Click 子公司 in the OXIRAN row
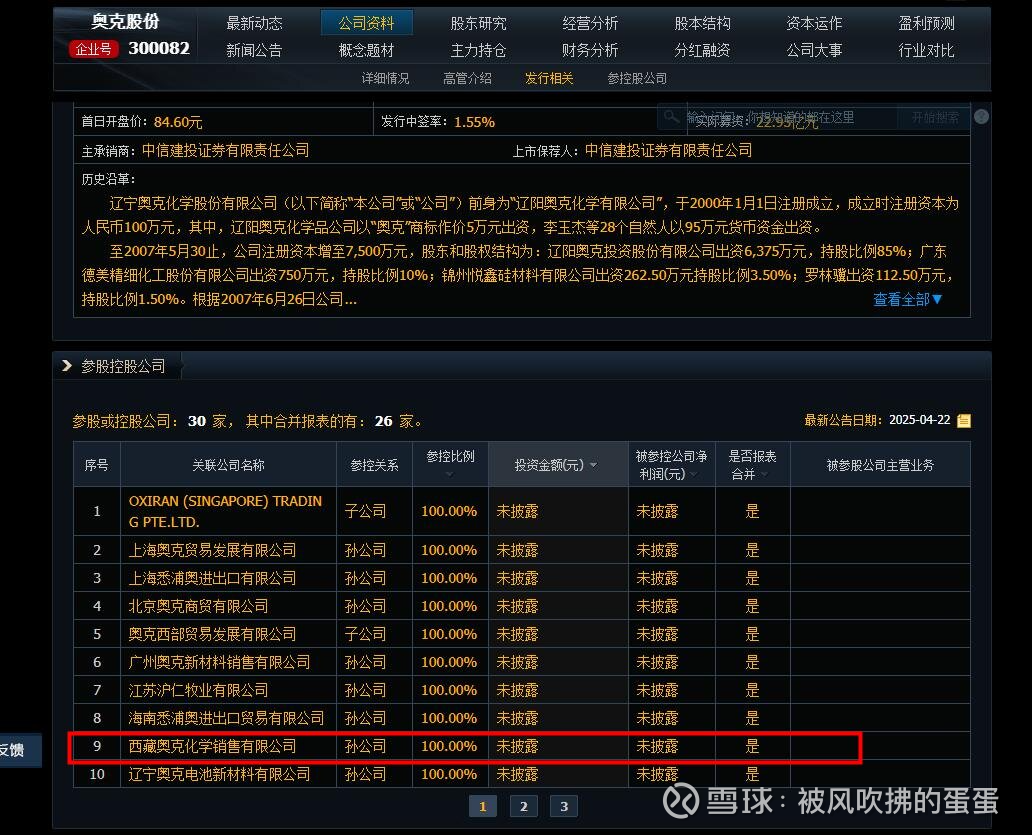Screen dimensions: 1032x835 (x=365, y=511)
